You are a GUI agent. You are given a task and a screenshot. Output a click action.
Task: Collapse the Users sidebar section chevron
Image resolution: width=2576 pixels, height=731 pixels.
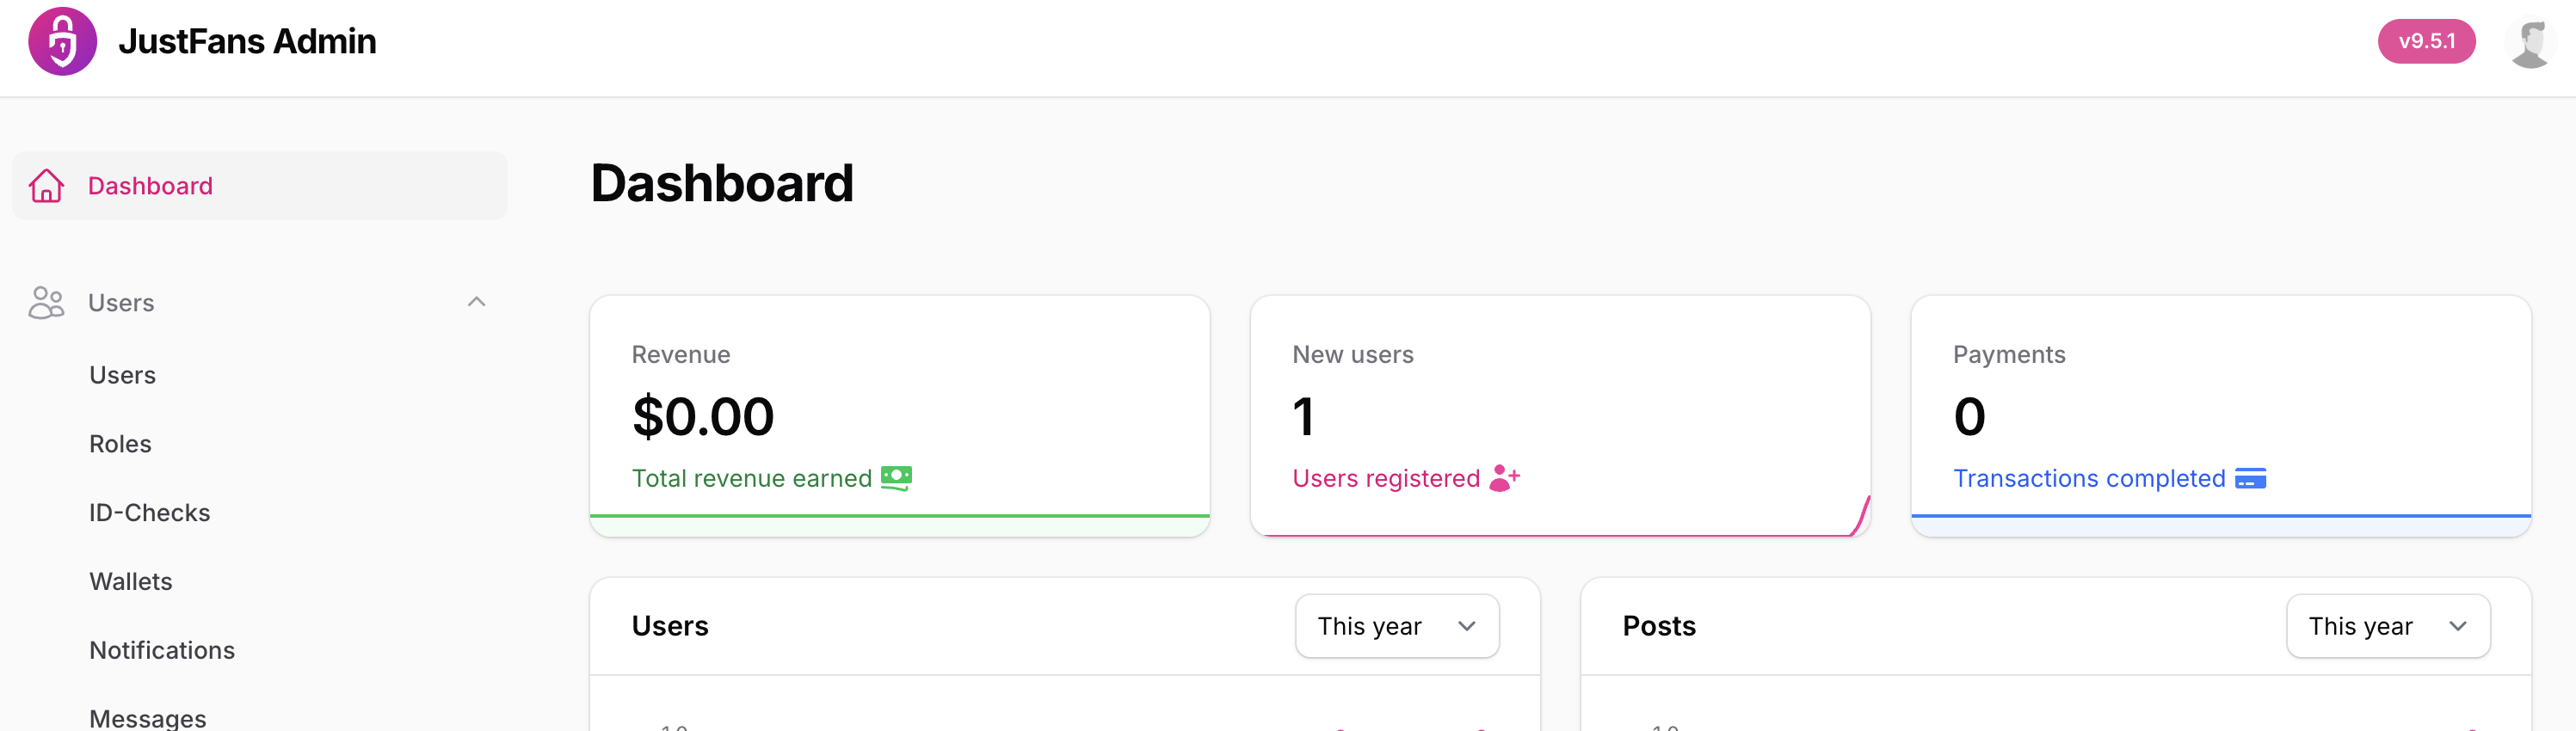476,302
